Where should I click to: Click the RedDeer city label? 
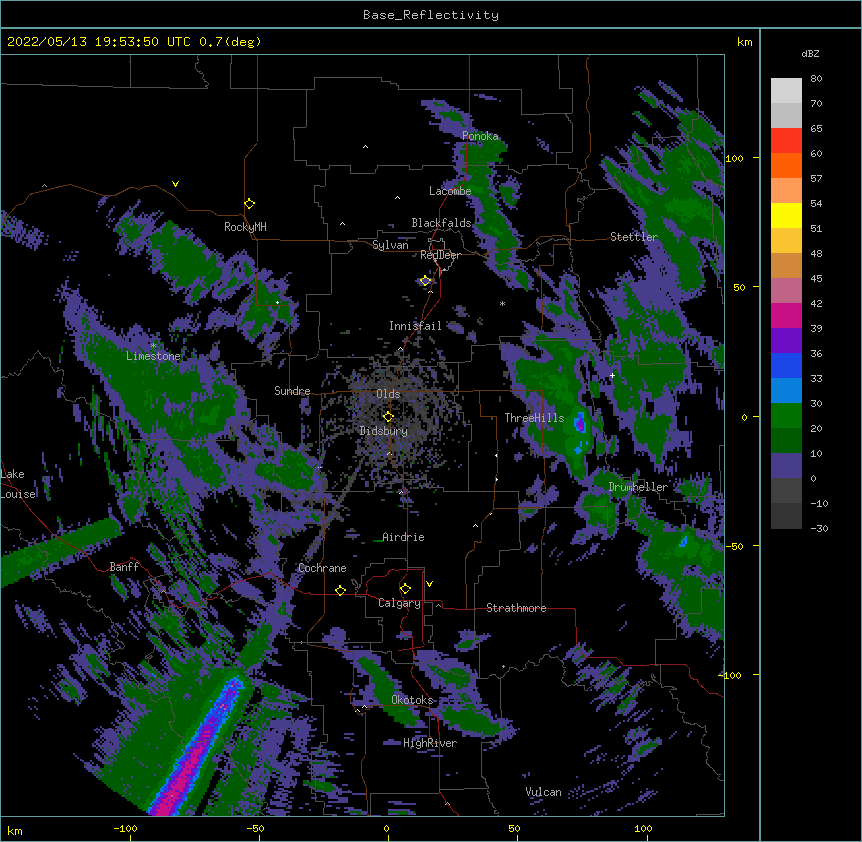pos(440,255)
